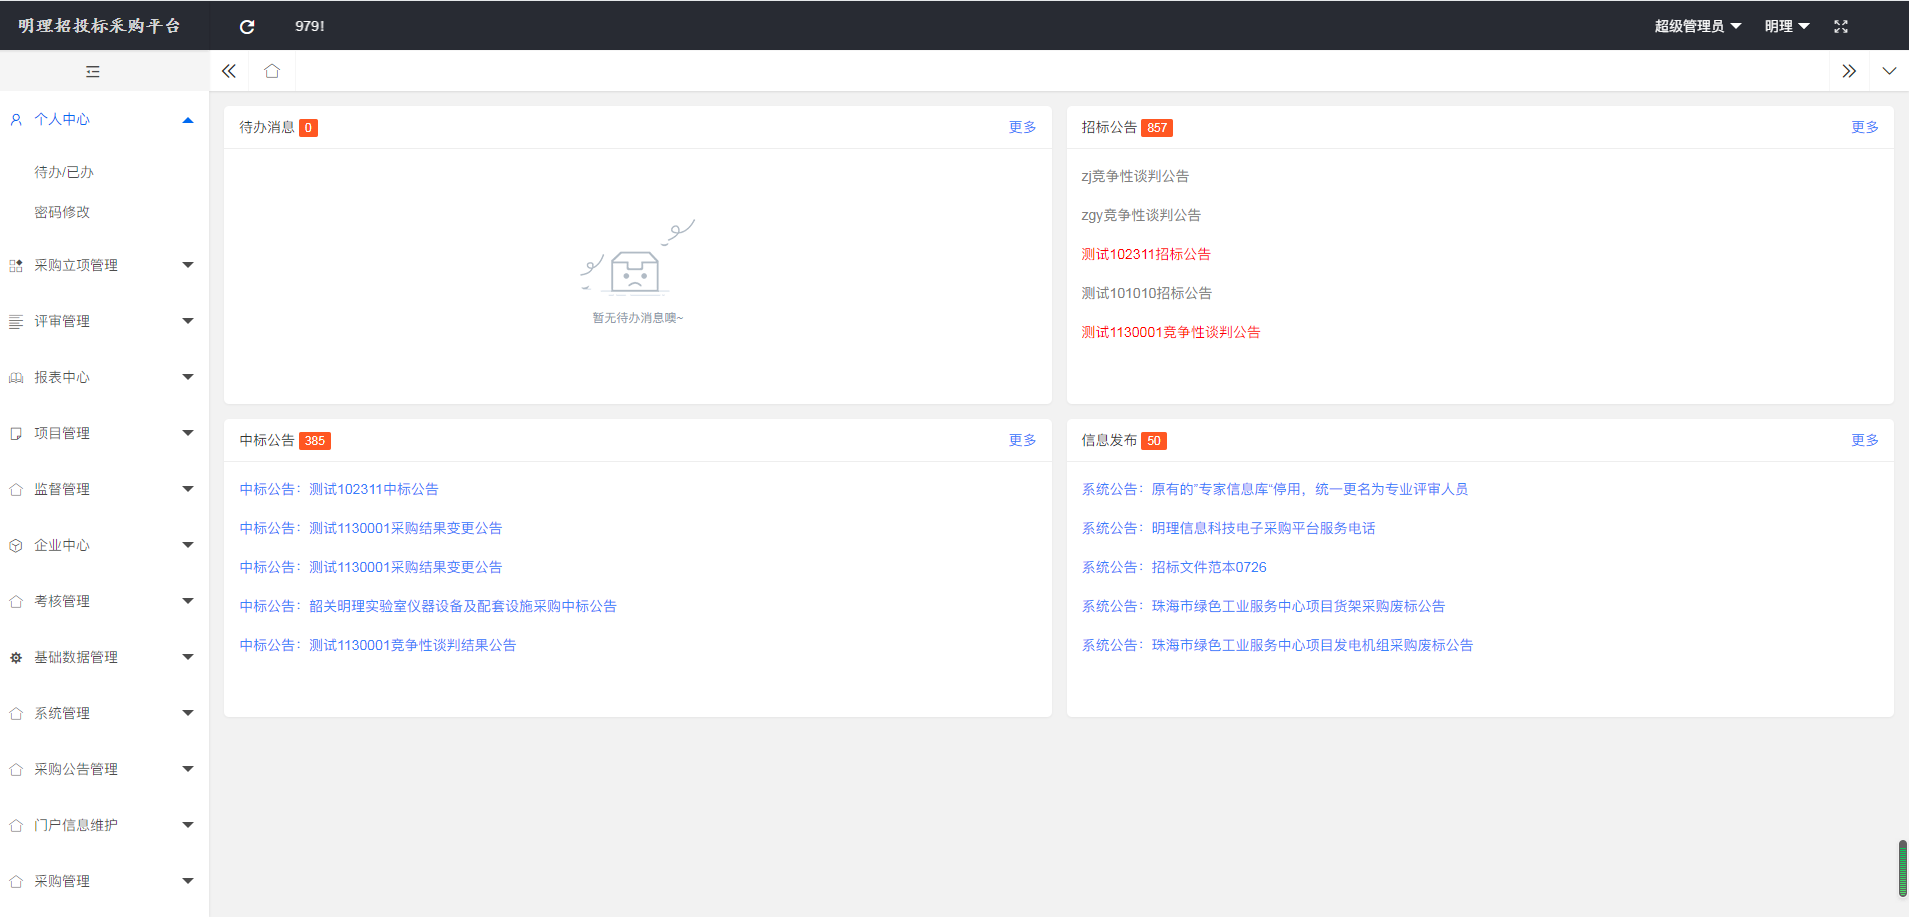
Task: Open 测试1130001竞争性谈判结果公告 link
Action: [x=378, y=645]
